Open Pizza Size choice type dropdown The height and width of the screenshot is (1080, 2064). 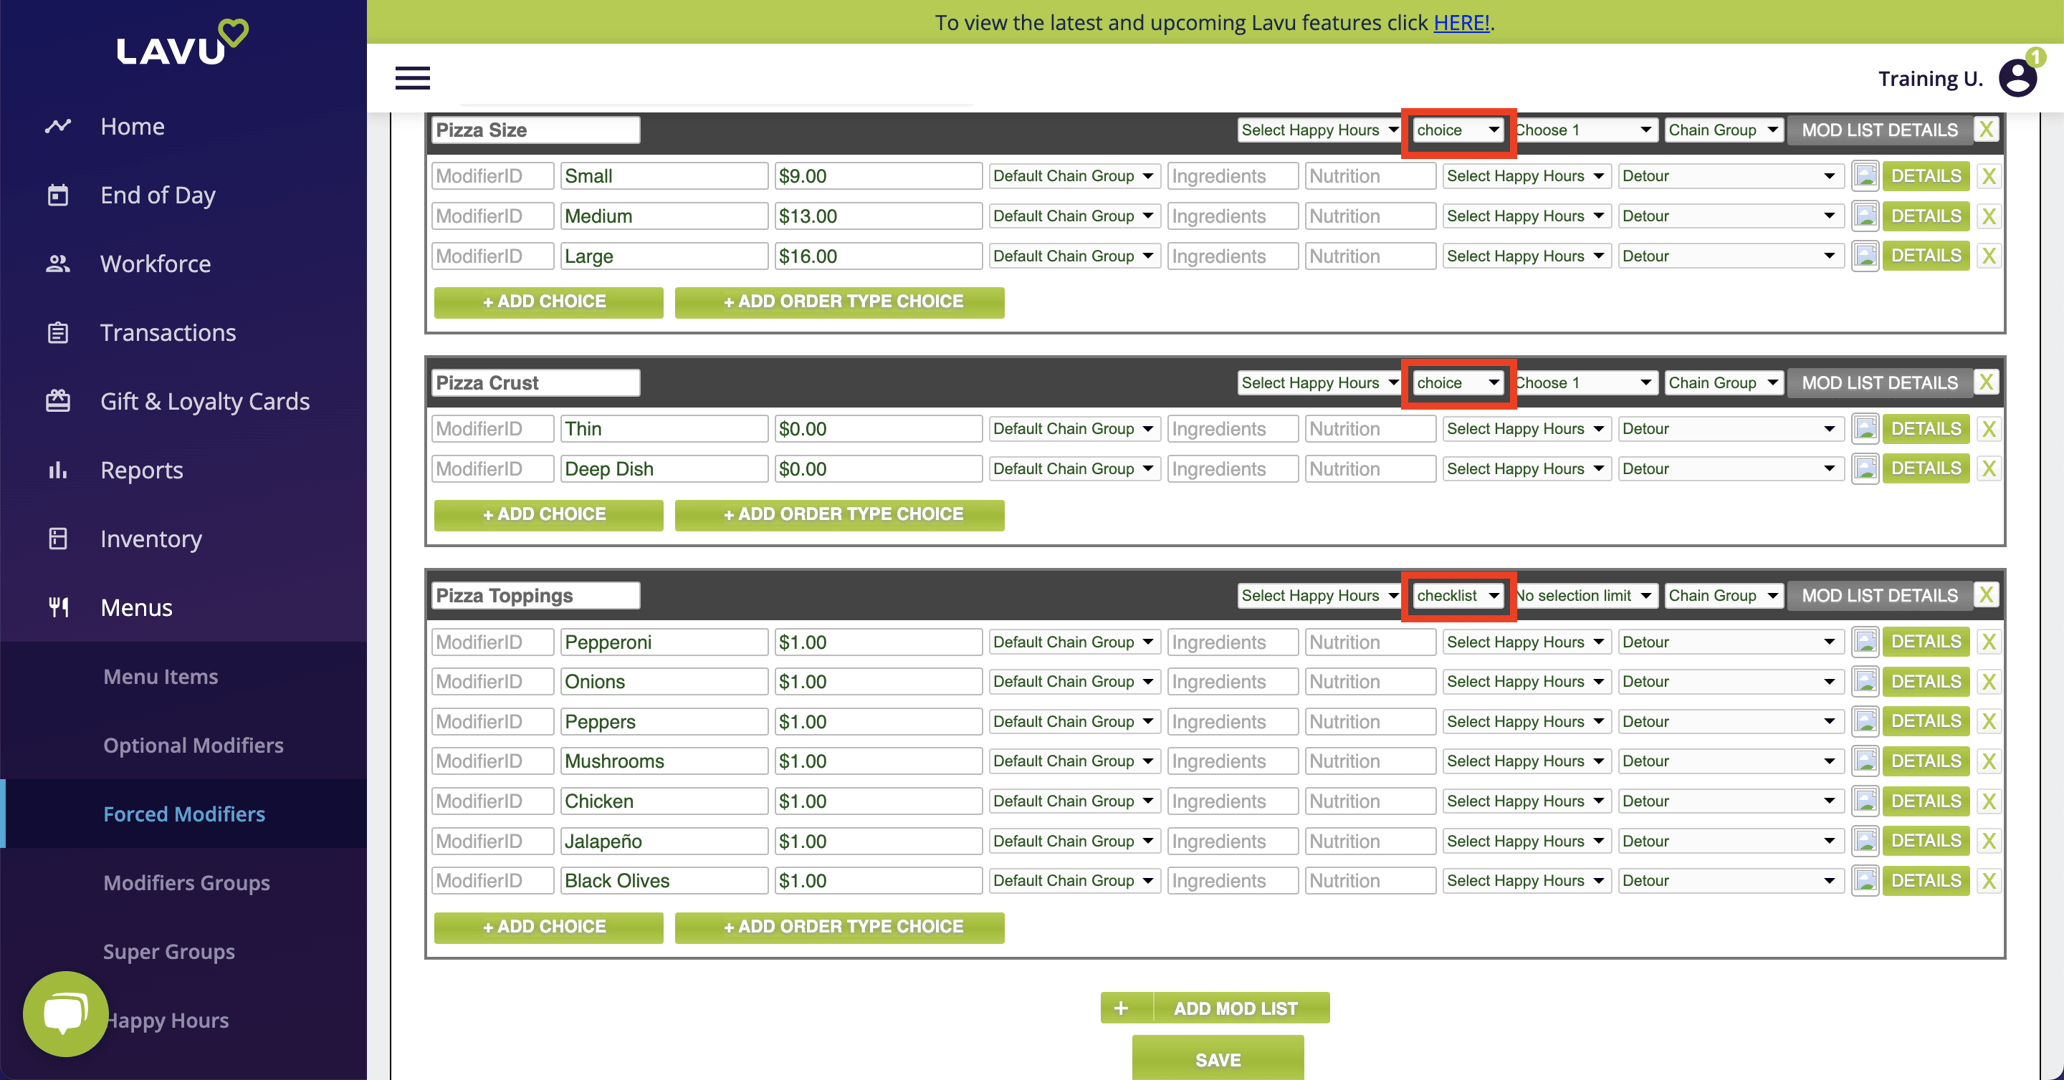pos(1458,130)
